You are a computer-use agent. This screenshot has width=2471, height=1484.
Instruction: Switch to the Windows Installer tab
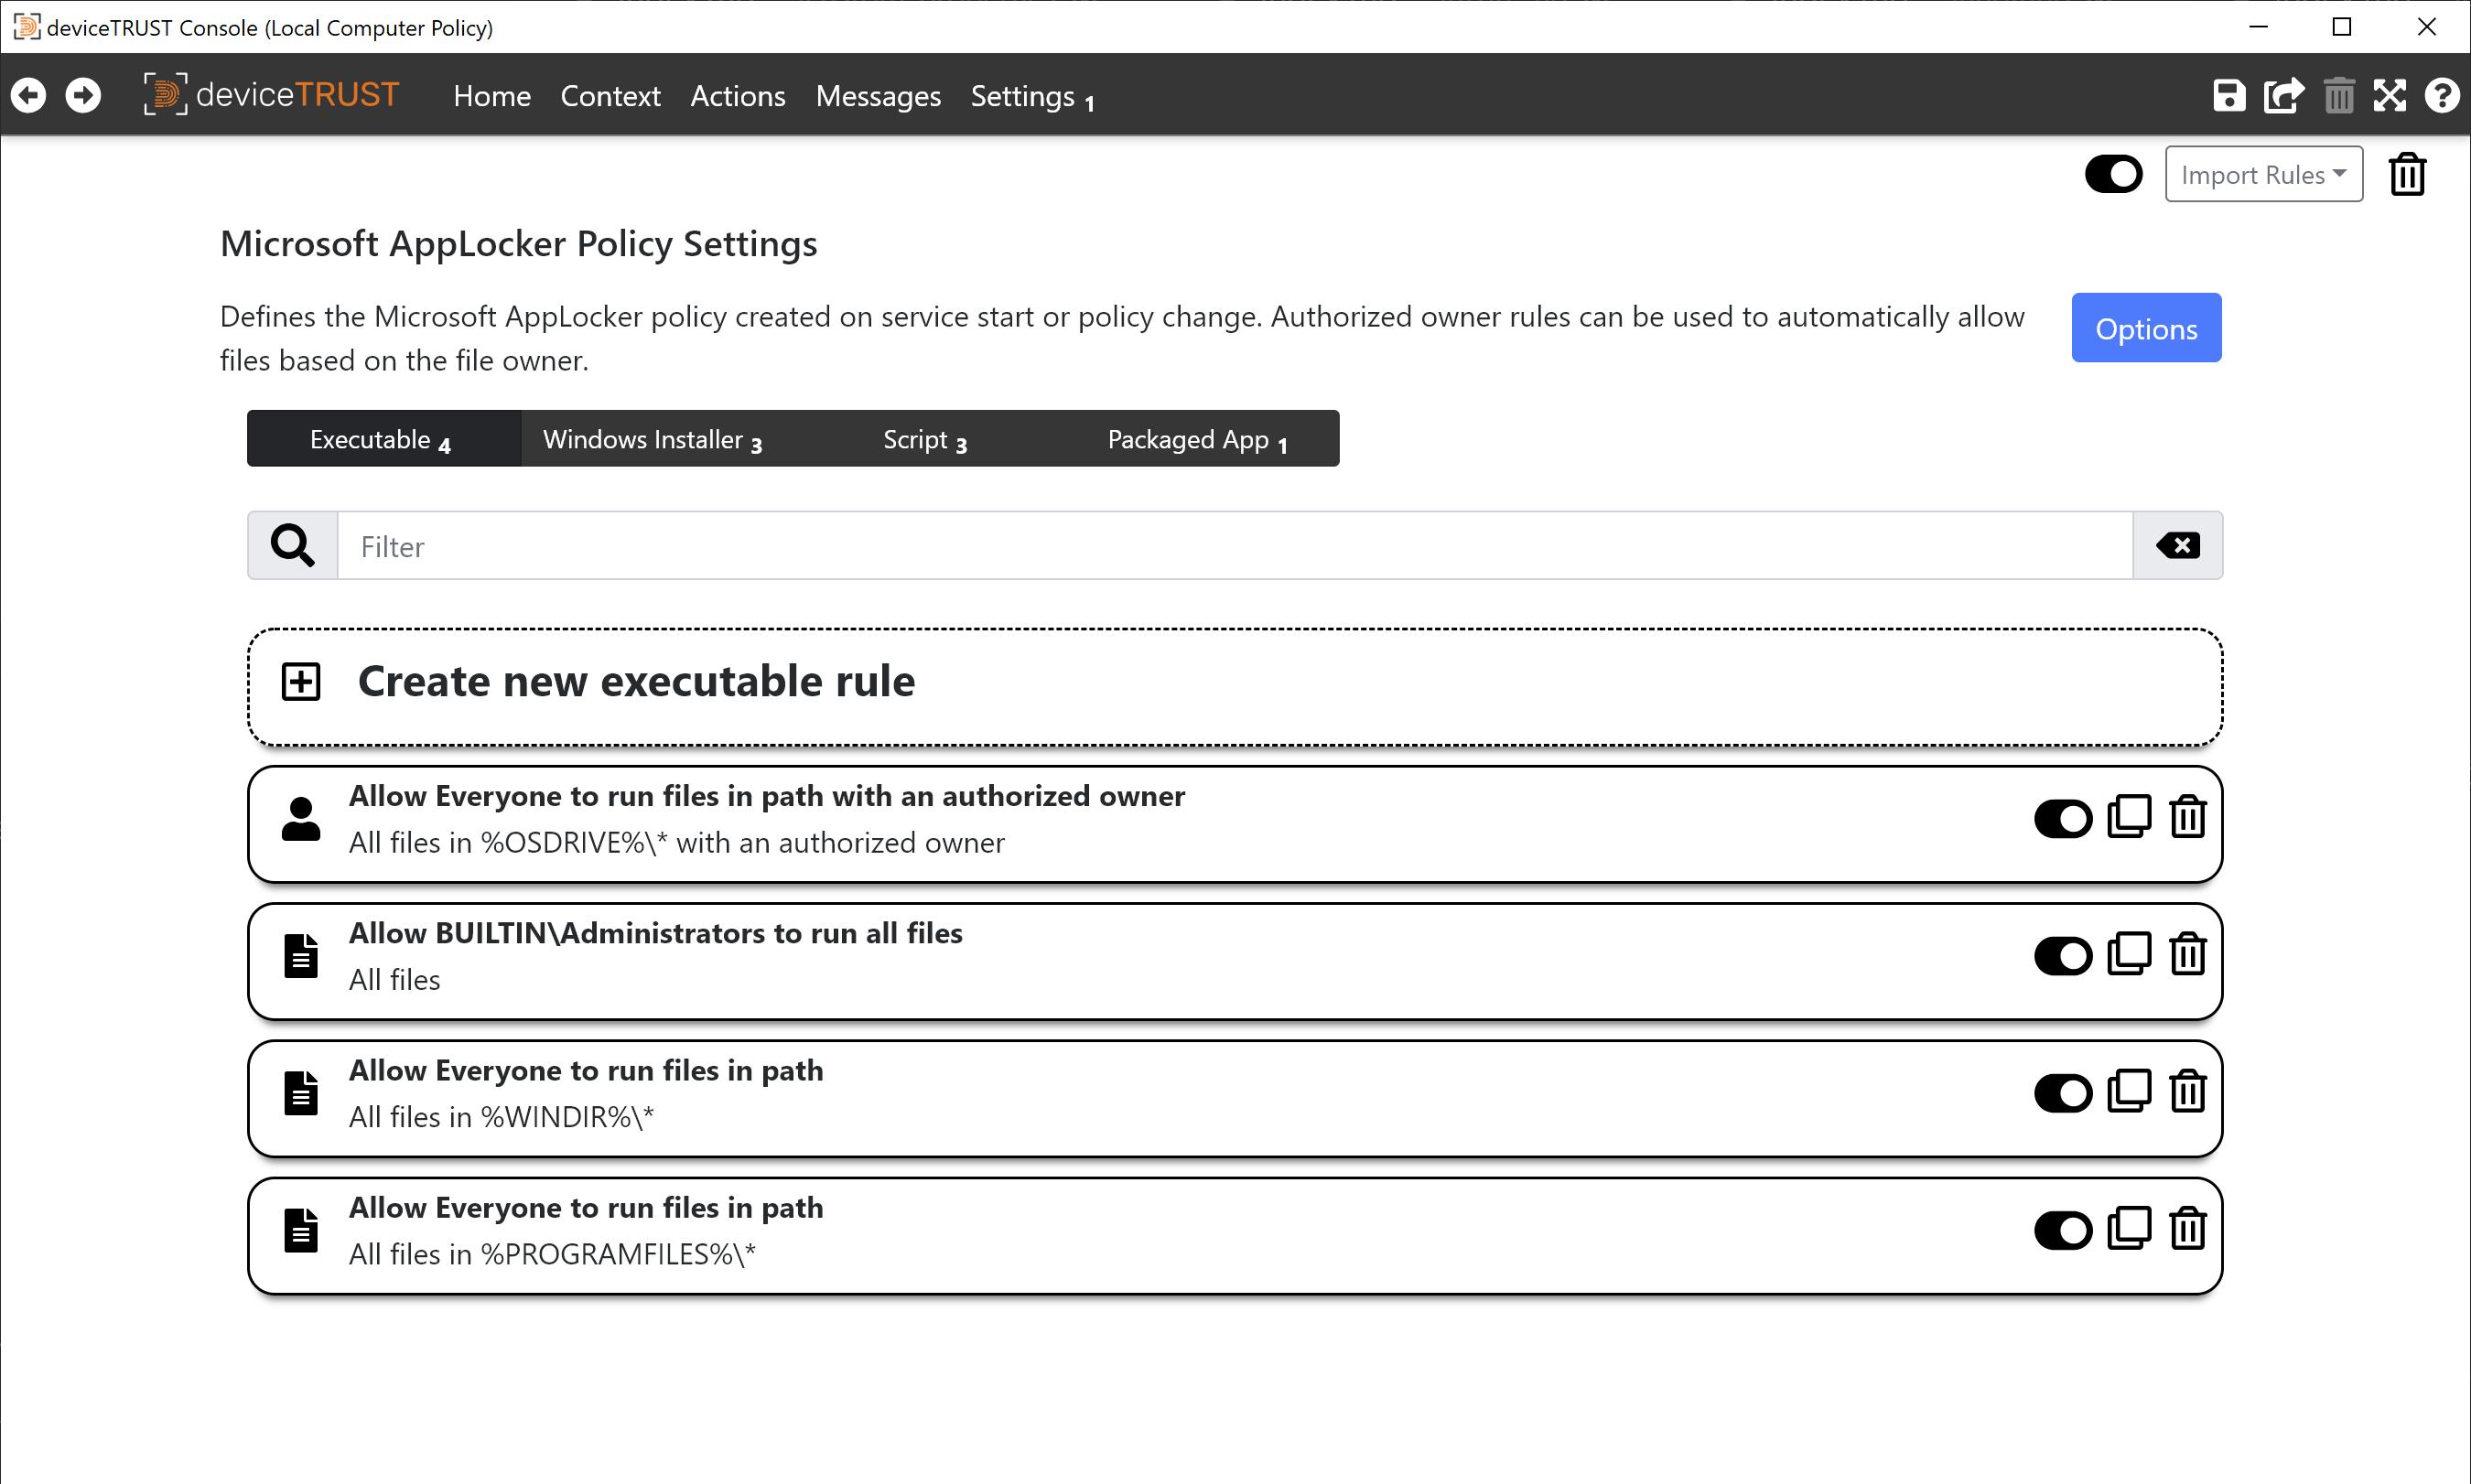pyautogui.click(x=651, y=438)
